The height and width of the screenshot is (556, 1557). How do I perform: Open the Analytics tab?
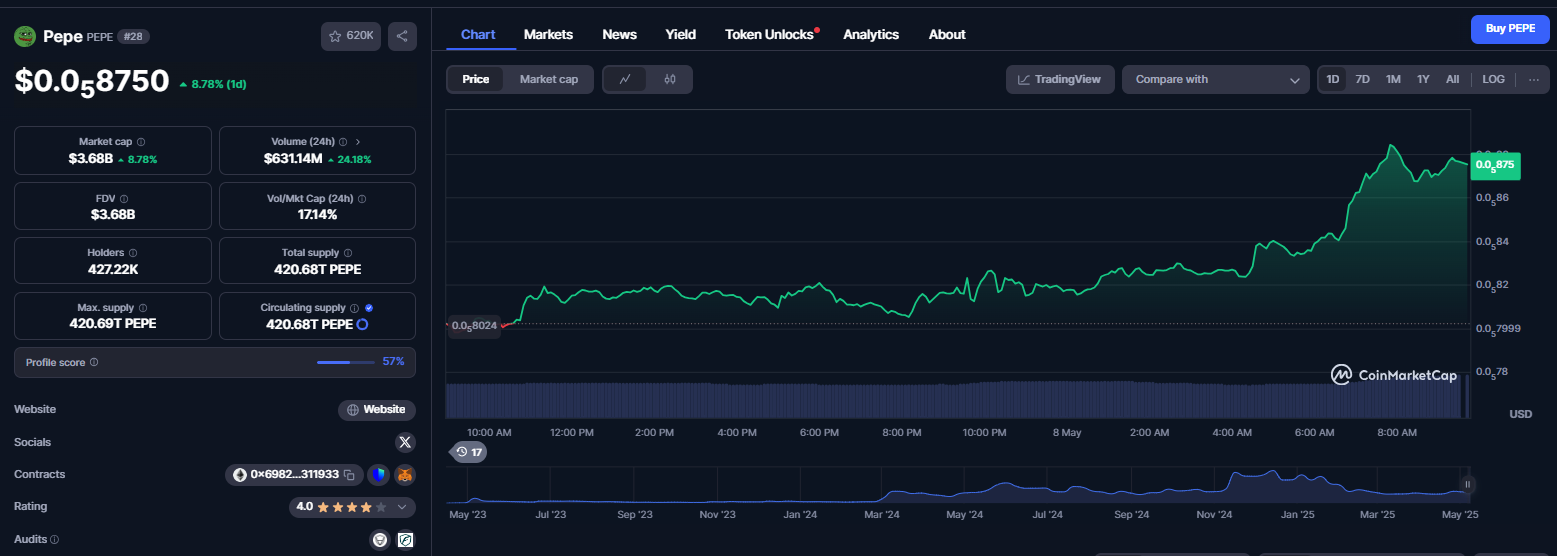click(871, 34)
